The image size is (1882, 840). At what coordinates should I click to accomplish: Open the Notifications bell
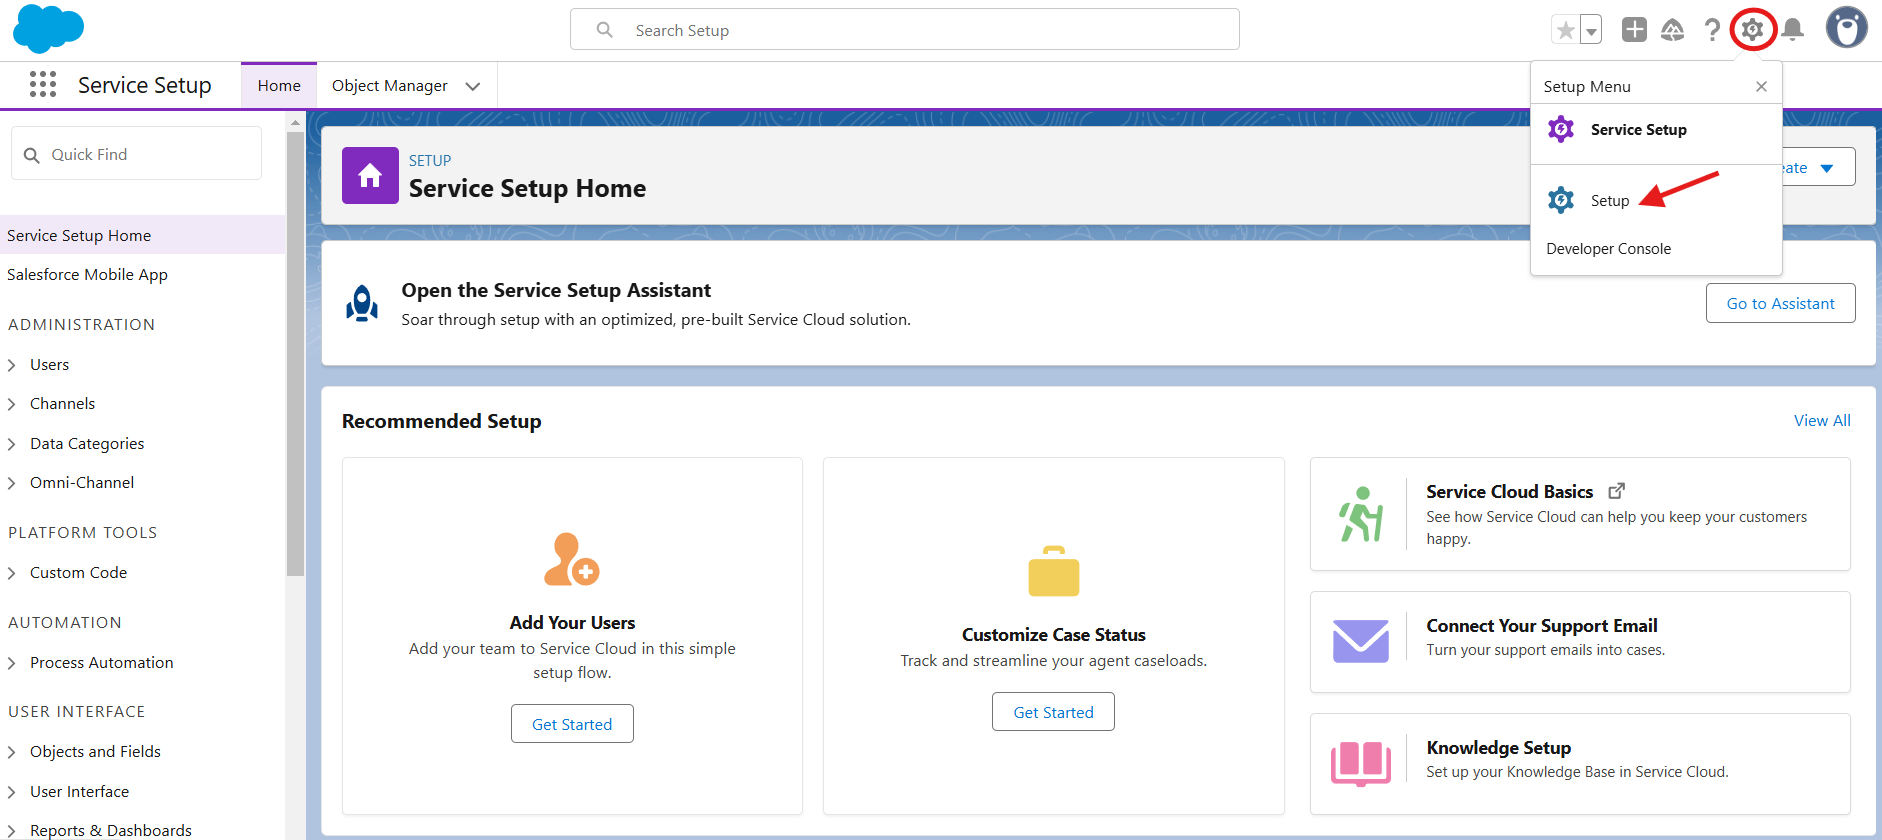[1793, 30]
